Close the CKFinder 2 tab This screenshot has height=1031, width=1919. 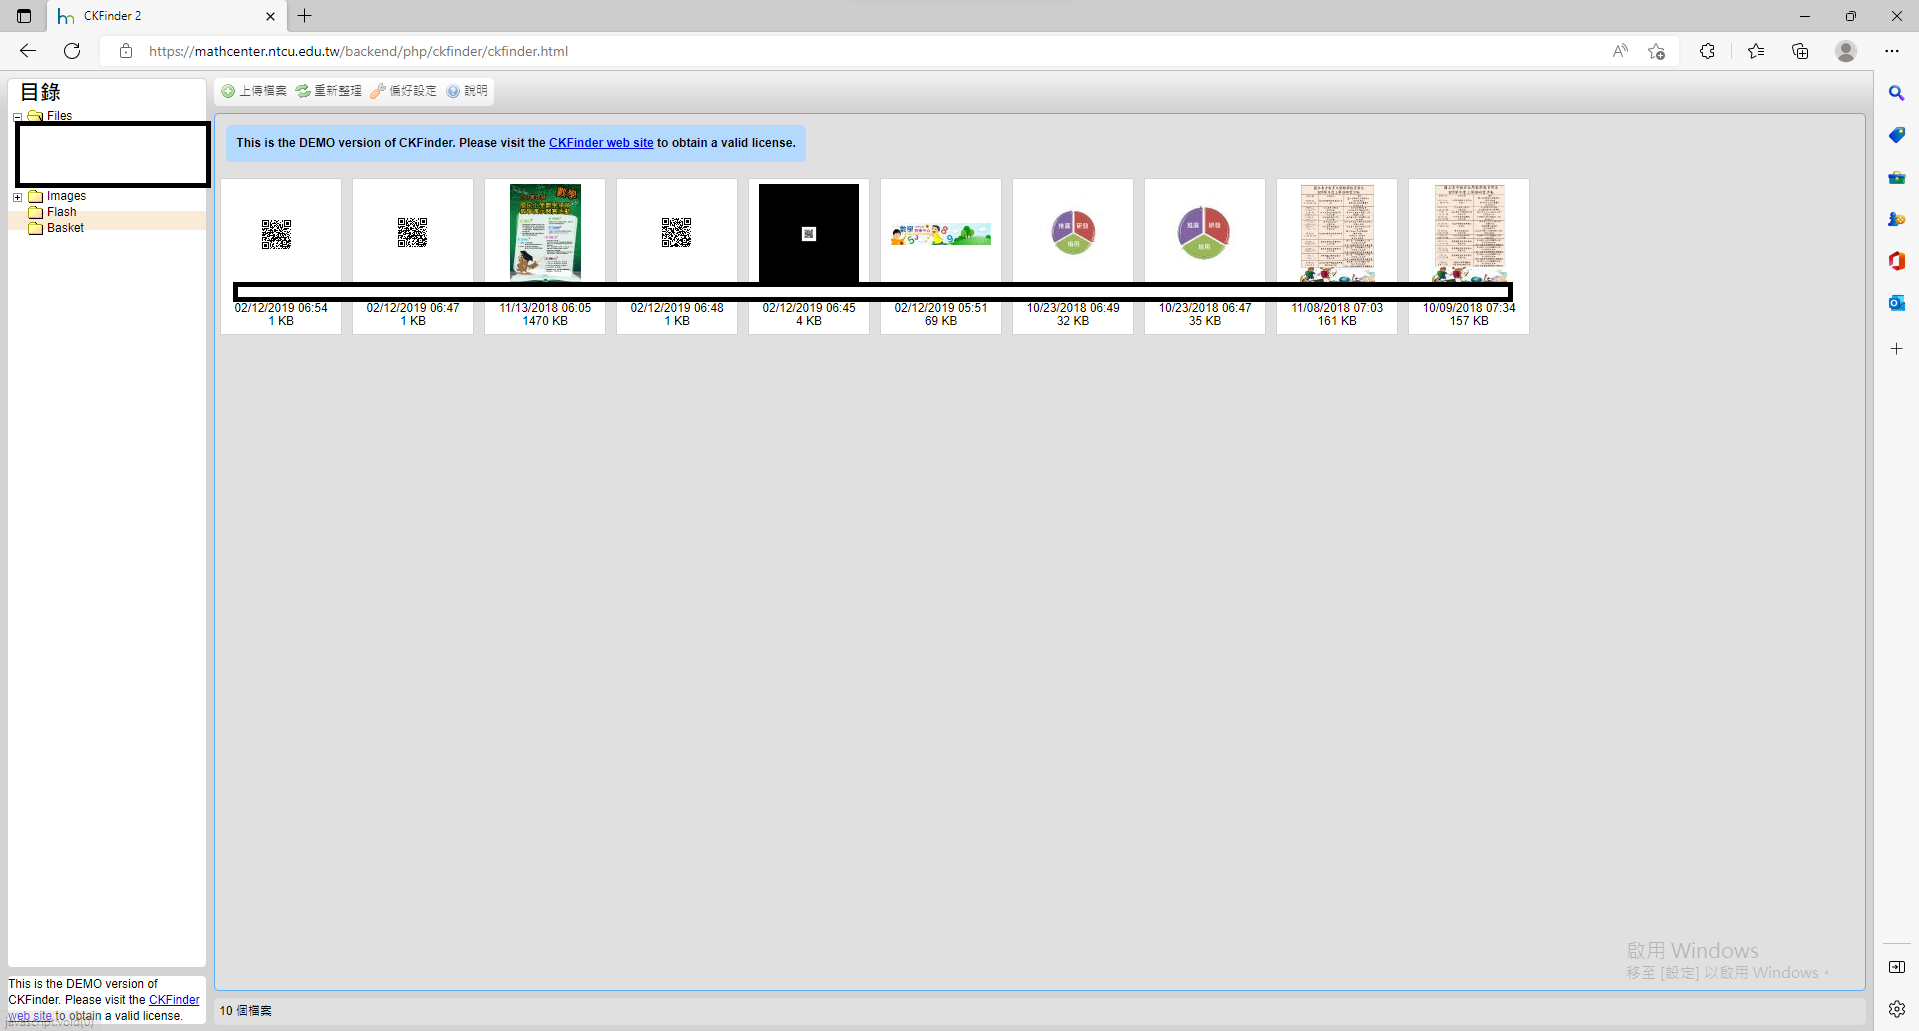tap(270, 16)
